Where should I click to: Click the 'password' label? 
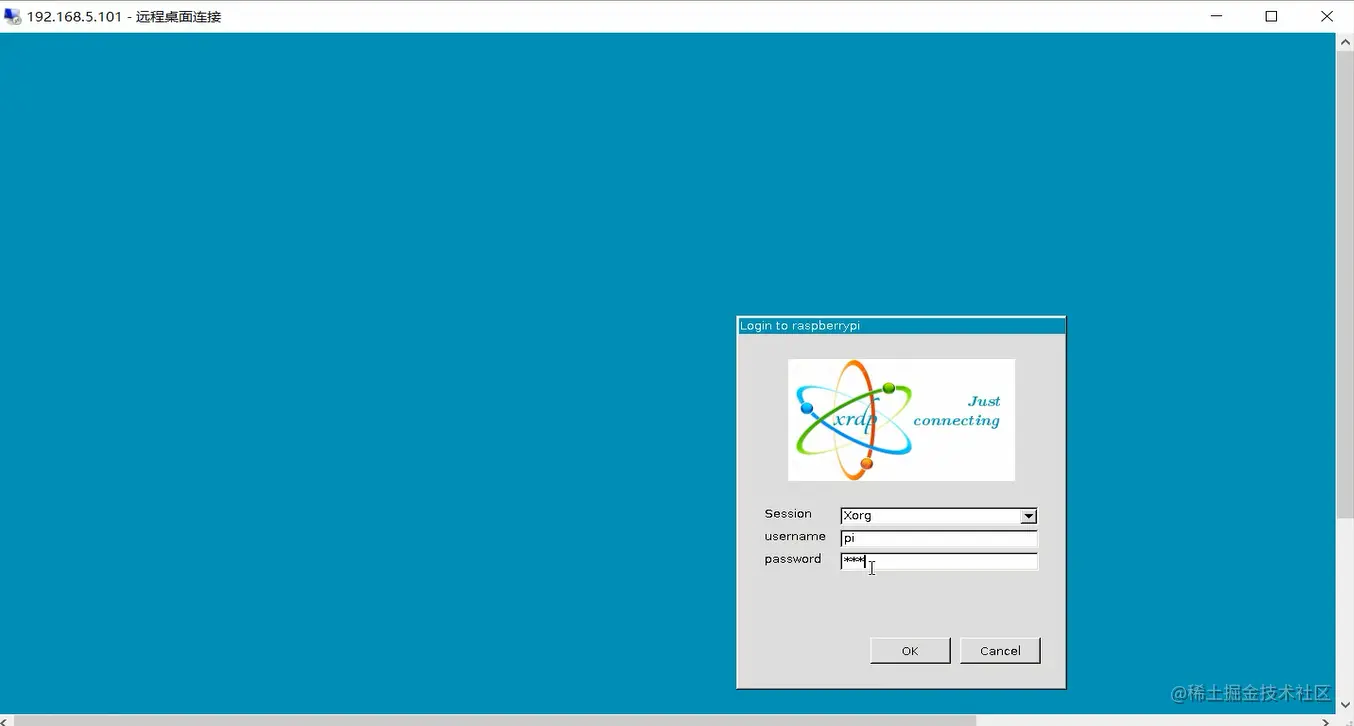792,560
